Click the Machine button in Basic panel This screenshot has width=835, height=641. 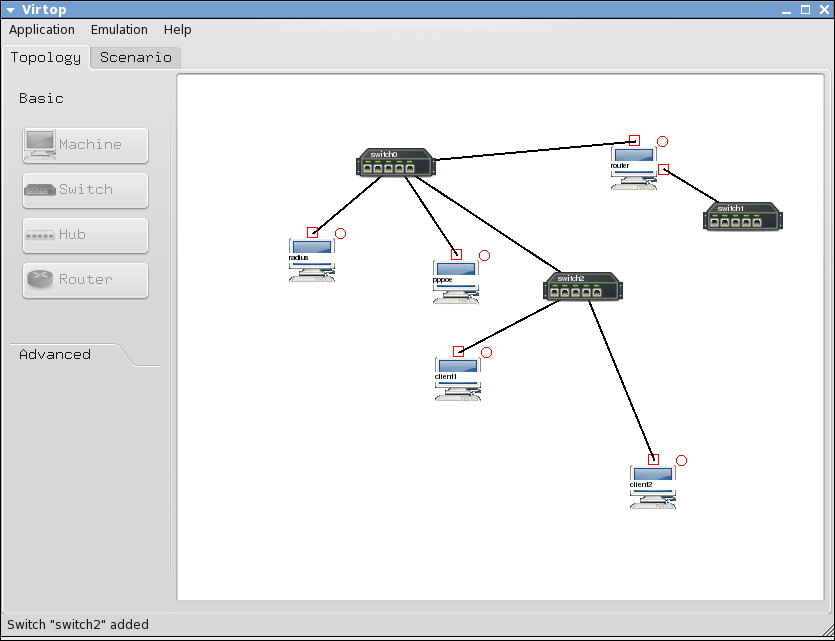coord(85,145)
